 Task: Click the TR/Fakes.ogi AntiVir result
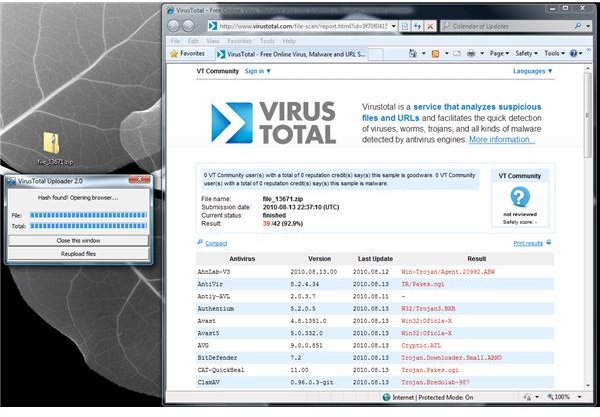click(x=422, y=284)
